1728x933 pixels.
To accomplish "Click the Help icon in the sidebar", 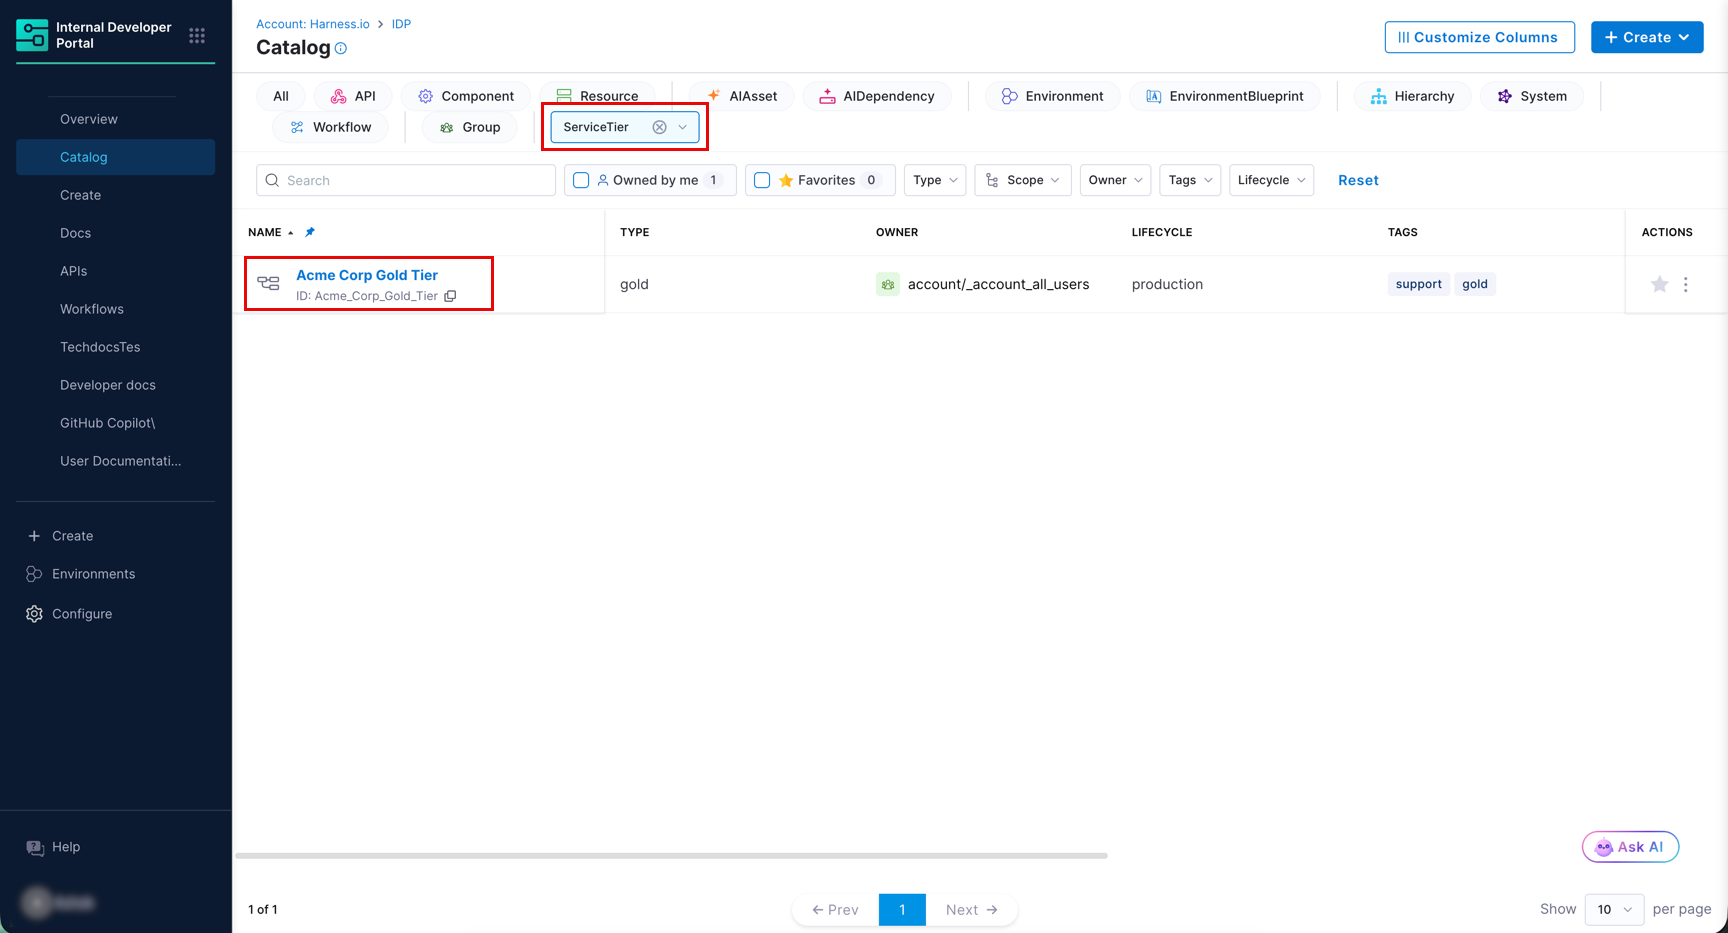I will pos(35,847).
